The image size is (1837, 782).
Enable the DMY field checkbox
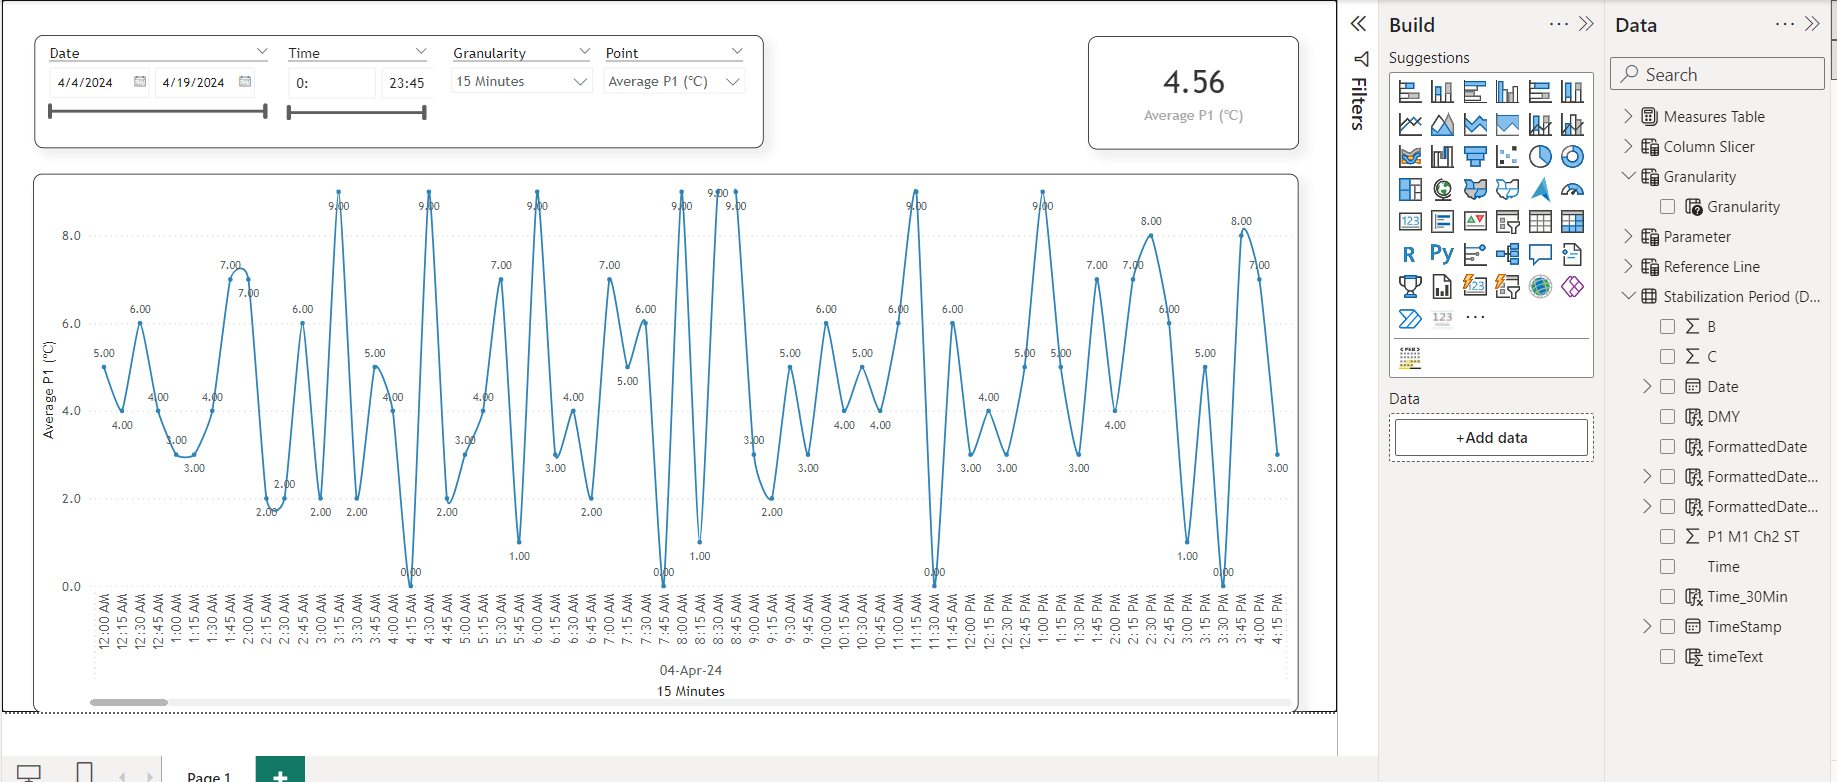1667,417
